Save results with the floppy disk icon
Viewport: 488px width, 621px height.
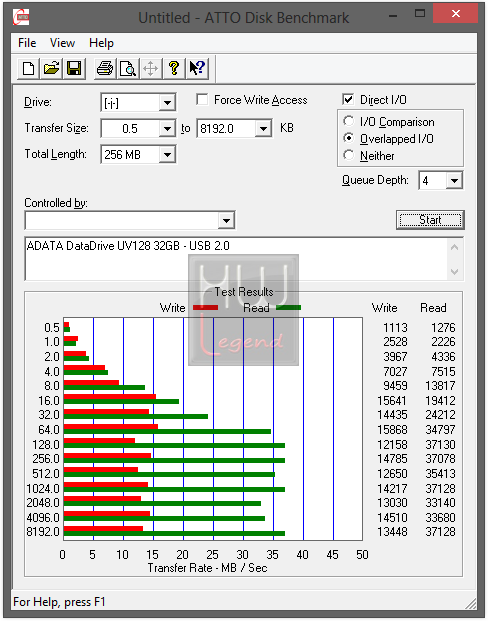(74, 69)
